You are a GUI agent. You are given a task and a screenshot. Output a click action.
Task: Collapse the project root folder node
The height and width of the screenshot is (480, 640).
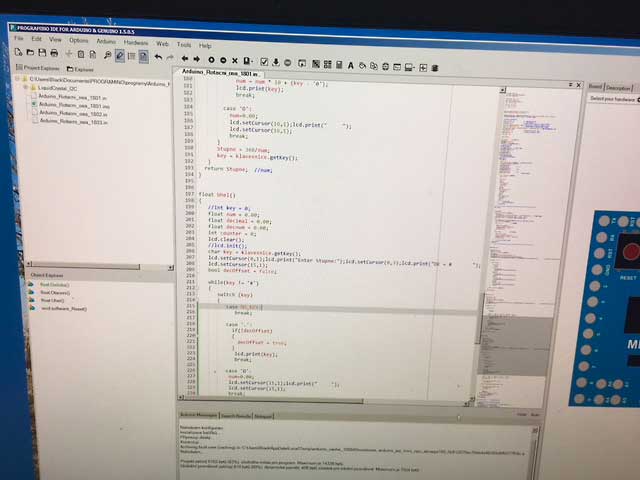point(20,79)
